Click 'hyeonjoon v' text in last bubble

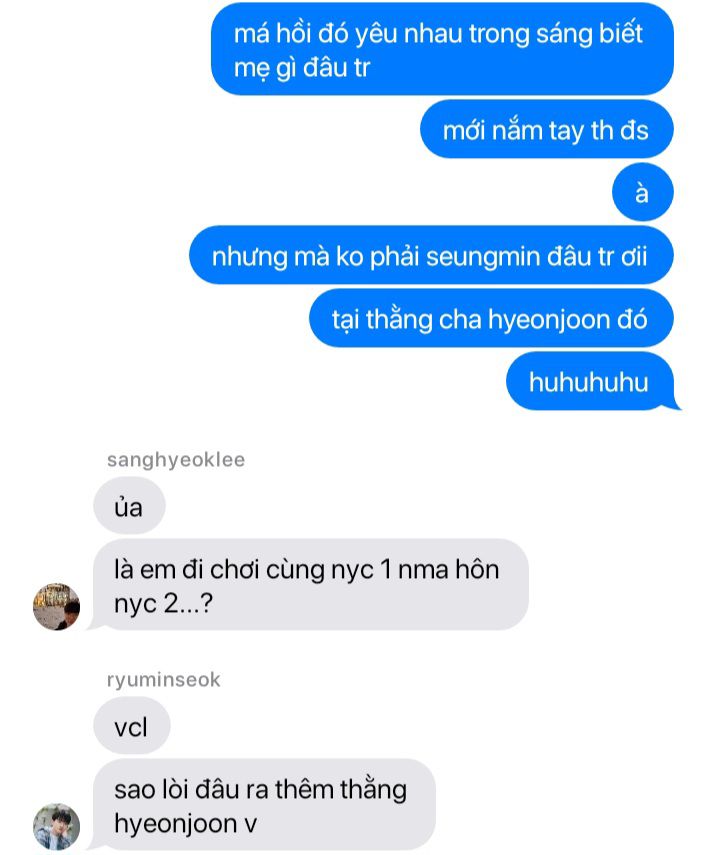(x=185, y=824)
